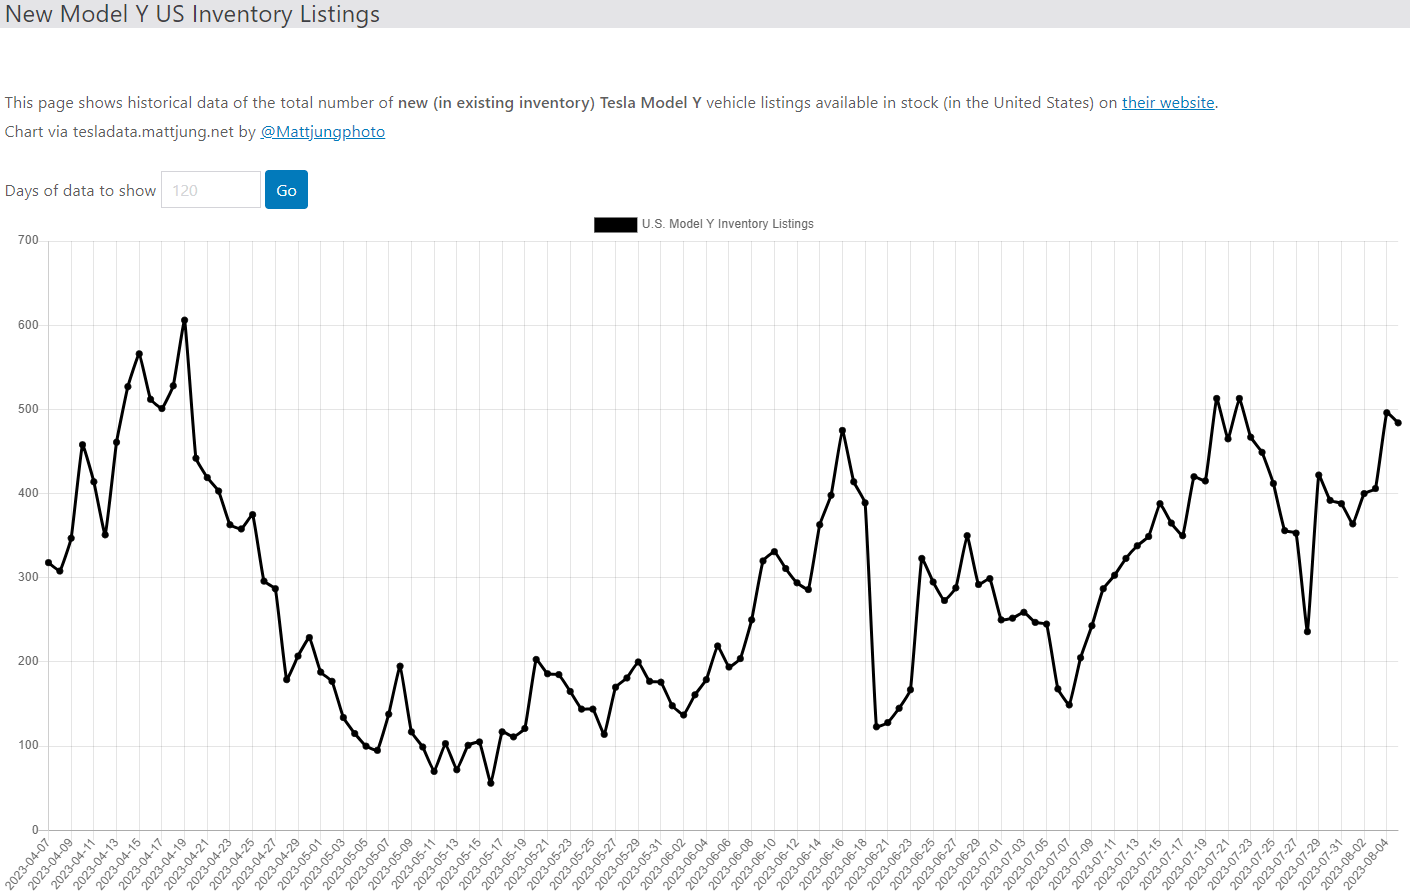This screenshot has height=894, width=1410.
Task: Click the x-axis label 2023-04-07
Action: pyautogui.click(x=27, y=863)
